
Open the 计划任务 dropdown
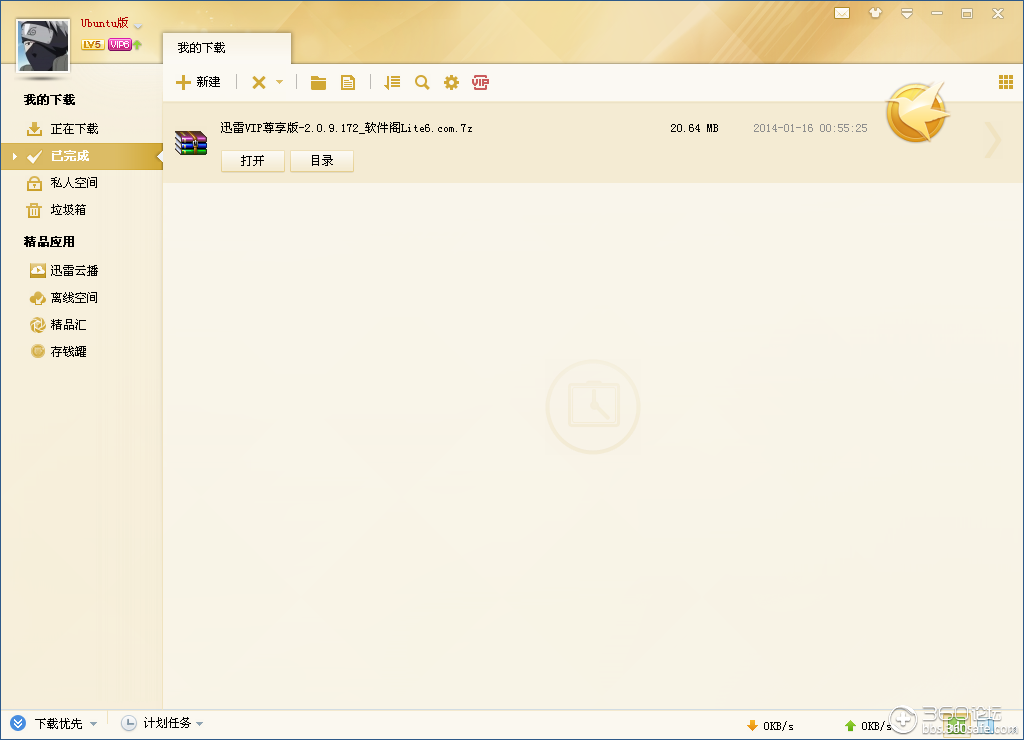pos(199,724)
